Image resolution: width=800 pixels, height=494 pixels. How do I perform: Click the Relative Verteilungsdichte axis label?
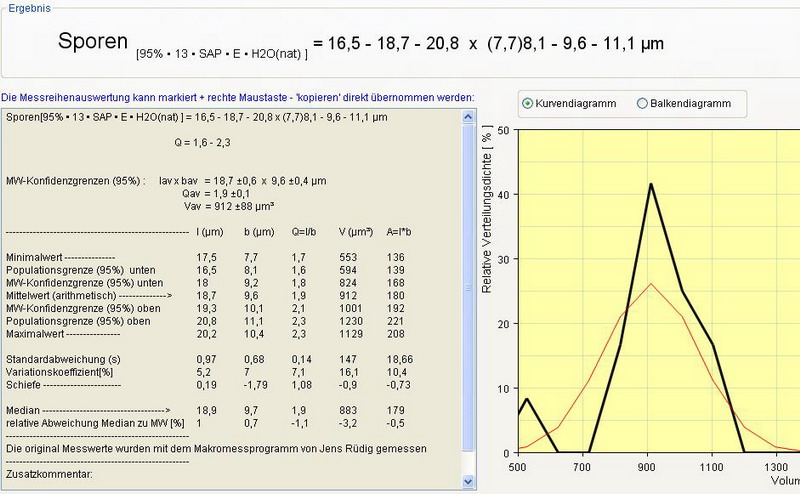point(488,290)
